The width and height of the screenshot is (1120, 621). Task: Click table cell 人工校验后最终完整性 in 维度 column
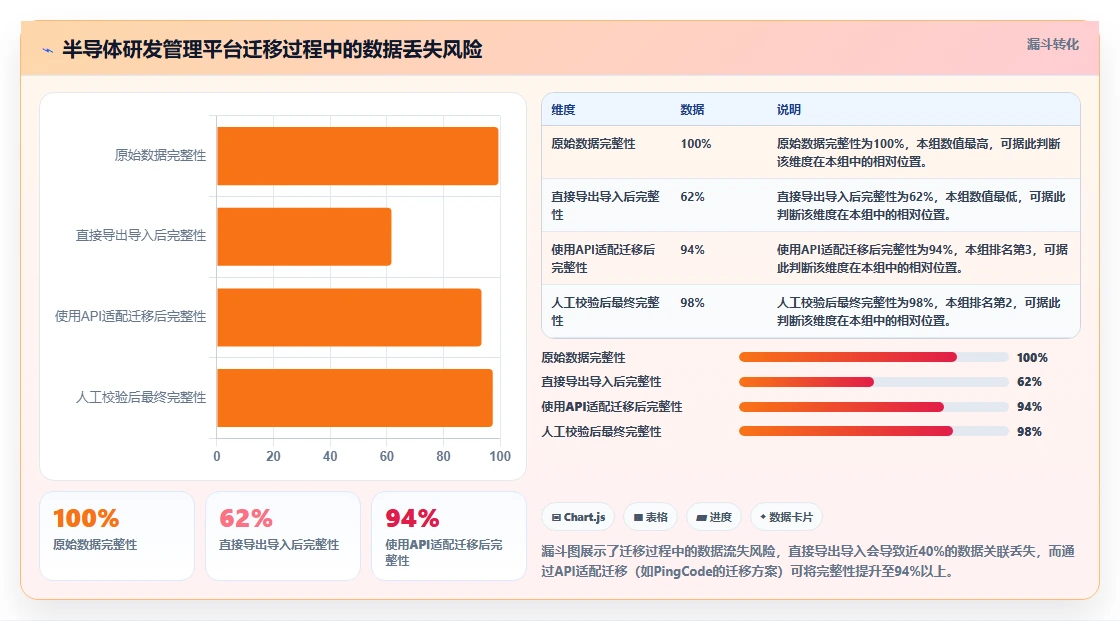606,312
